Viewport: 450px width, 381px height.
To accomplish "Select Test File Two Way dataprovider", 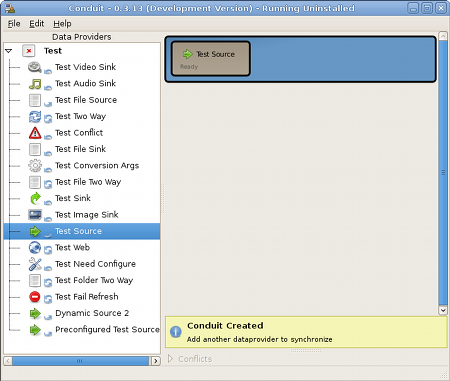I will click(88, 182).
